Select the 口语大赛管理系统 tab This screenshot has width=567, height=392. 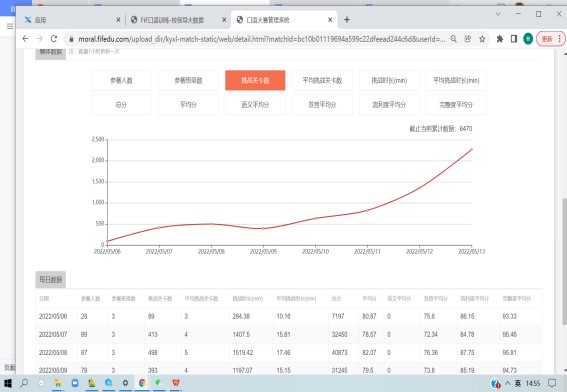point(283,20)
